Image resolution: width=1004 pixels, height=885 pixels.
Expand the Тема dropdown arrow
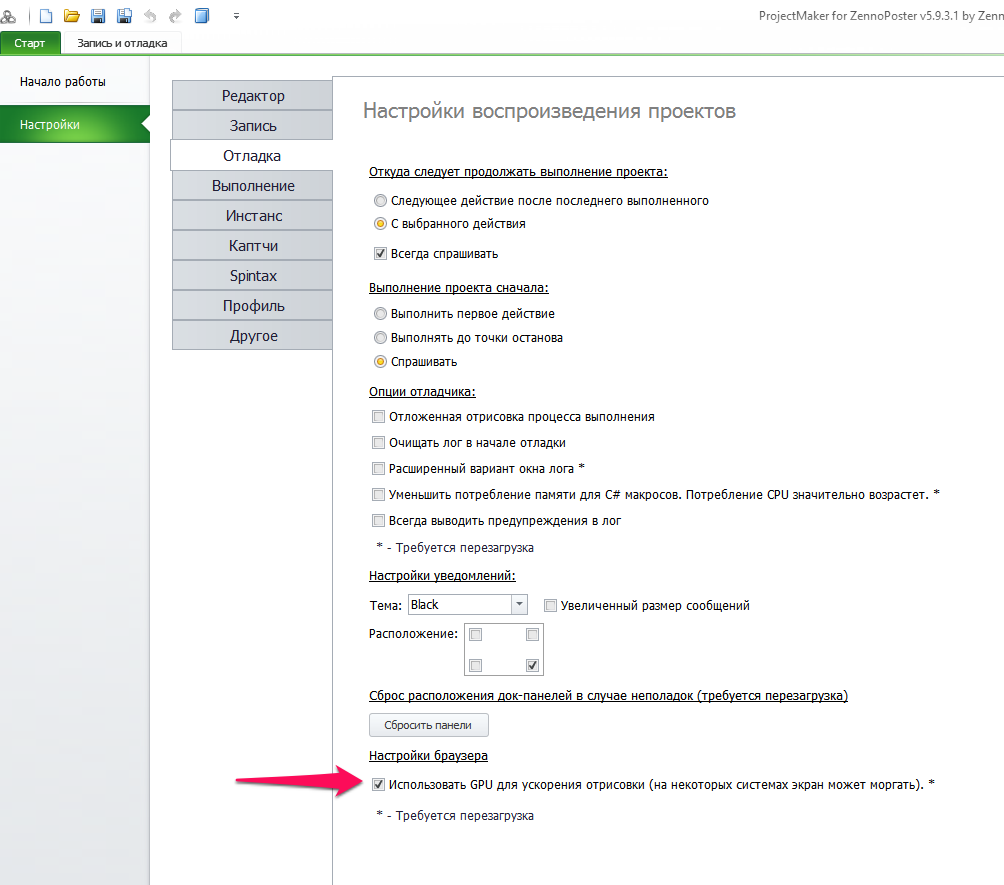coord(519,605)
